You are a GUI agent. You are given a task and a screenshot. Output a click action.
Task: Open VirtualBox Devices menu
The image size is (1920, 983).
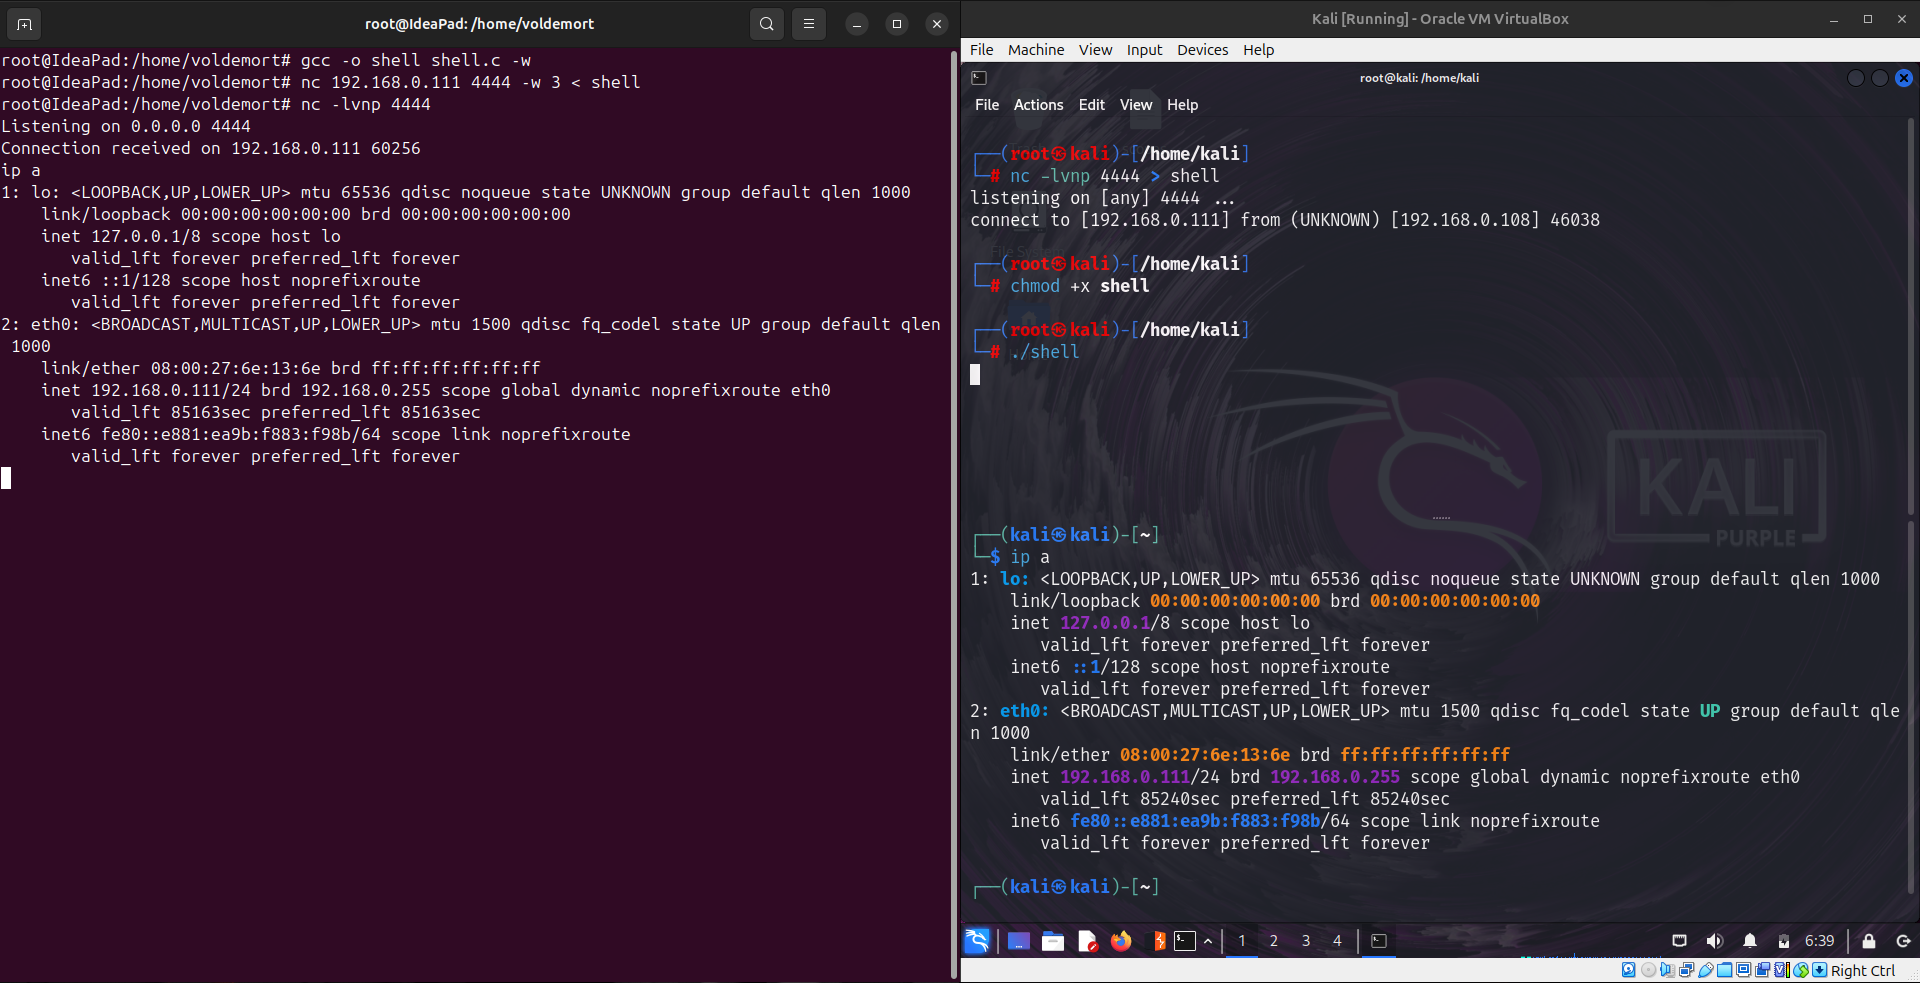1202,50
